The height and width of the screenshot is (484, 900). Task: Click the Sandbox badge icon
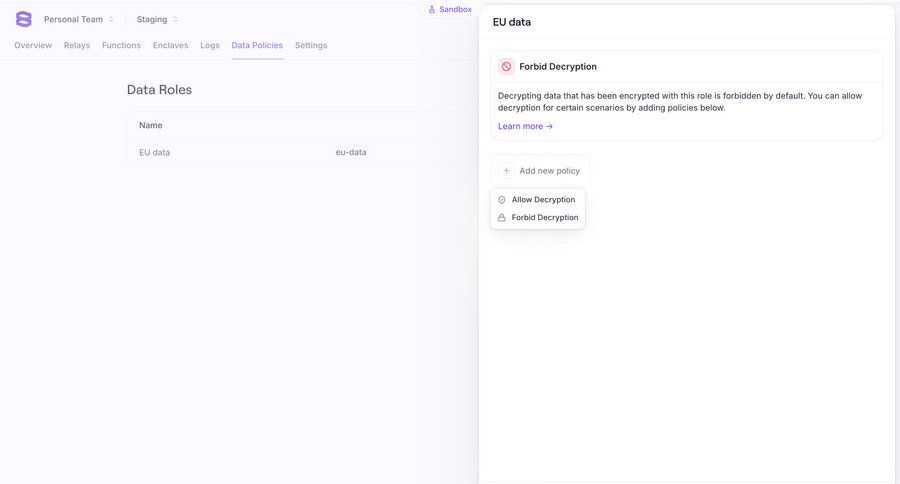coord(432,9)
